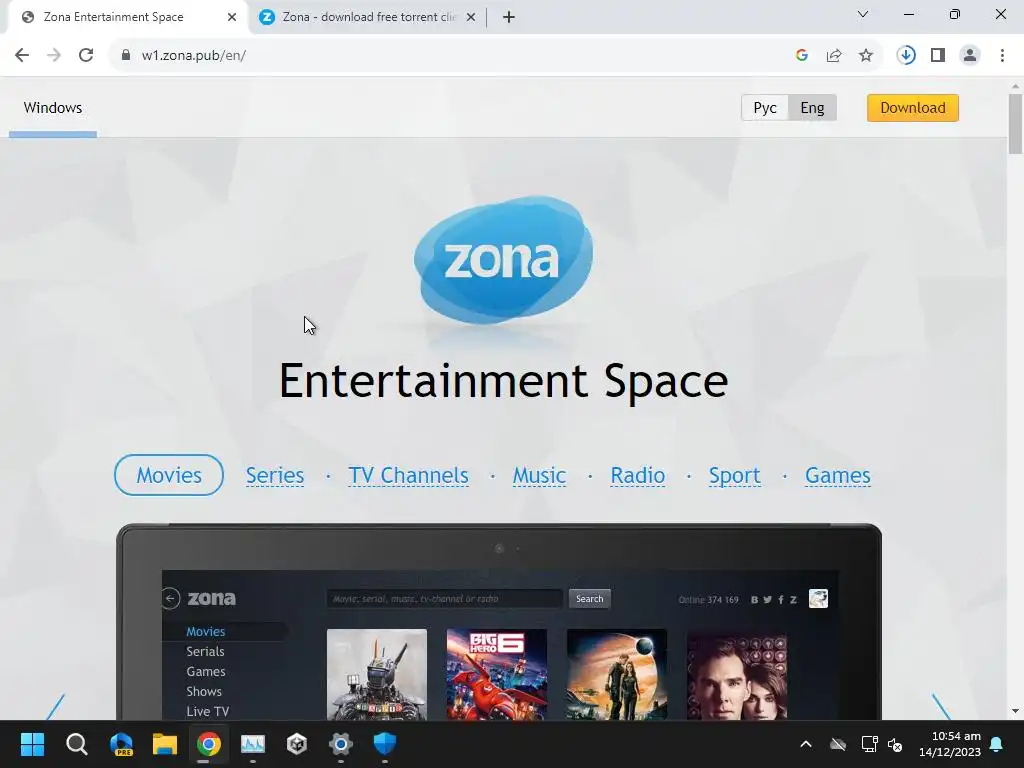The width and height of the screenshot is (1024, 768).
Task: Click back arrow in Zona preview
Action: pyautogui.click(x=170, y=598)
